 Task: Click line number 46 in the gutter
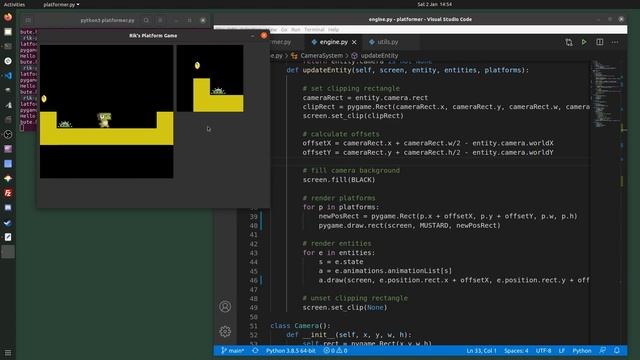253,280
